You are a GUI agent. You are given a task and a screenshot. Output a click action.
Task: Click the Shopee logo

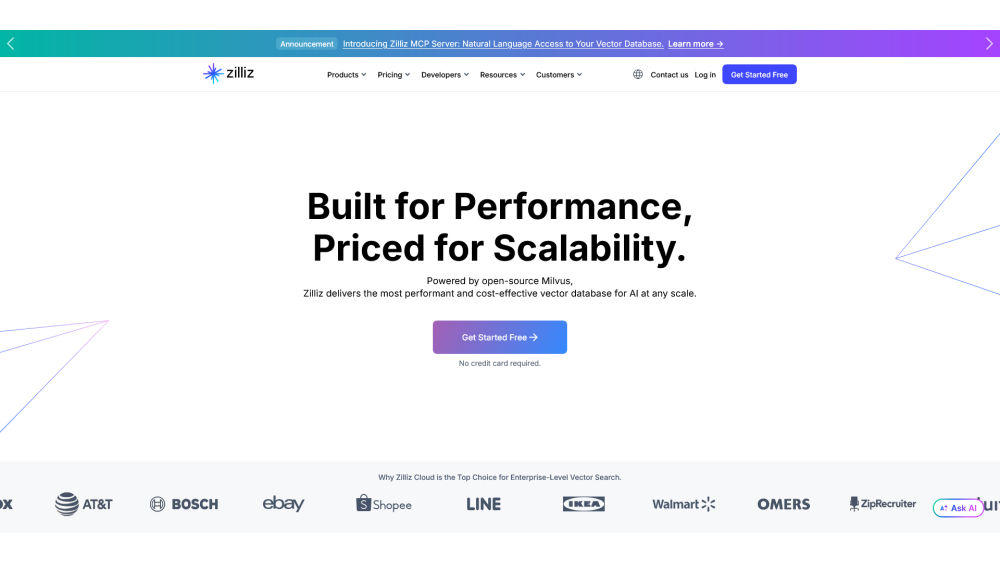coord(384,504)
